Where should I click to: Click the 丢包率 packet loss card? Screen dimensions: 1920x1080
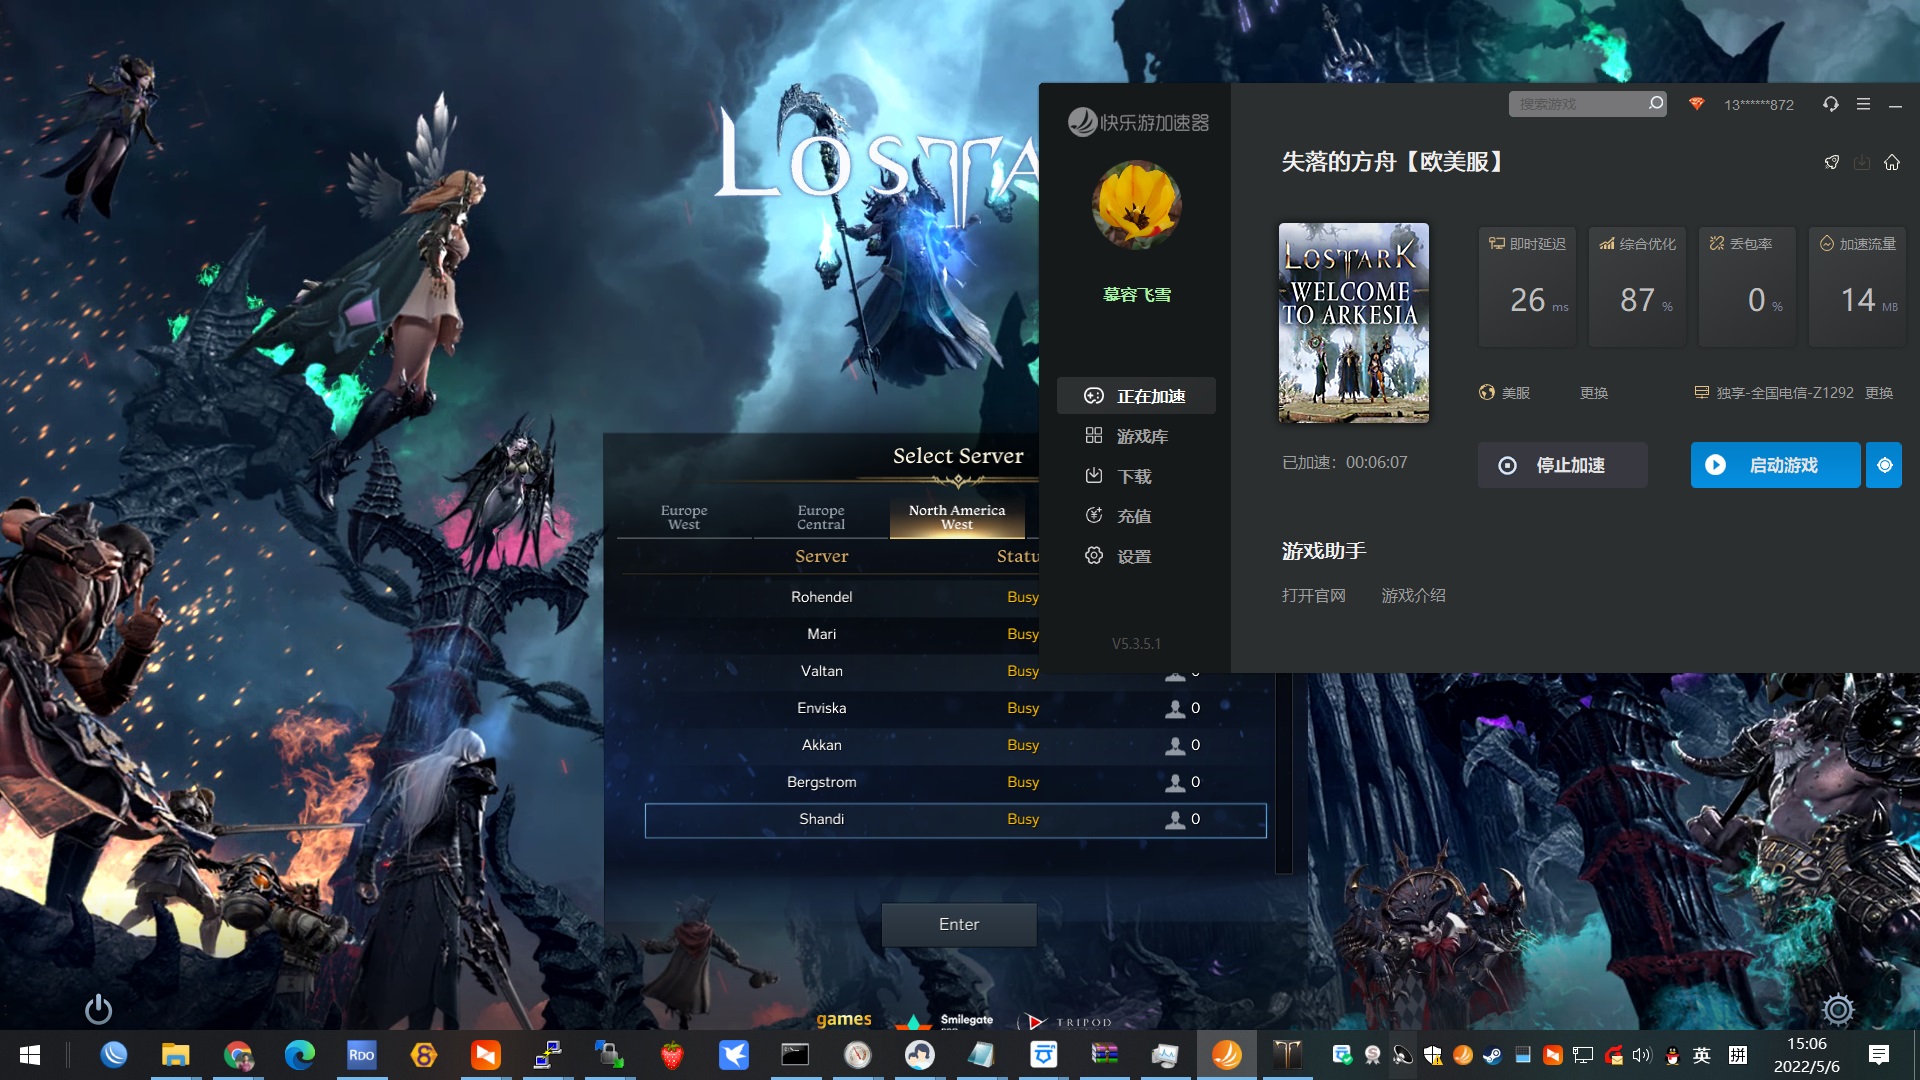pyautogui.click(x=1748, y=287)
